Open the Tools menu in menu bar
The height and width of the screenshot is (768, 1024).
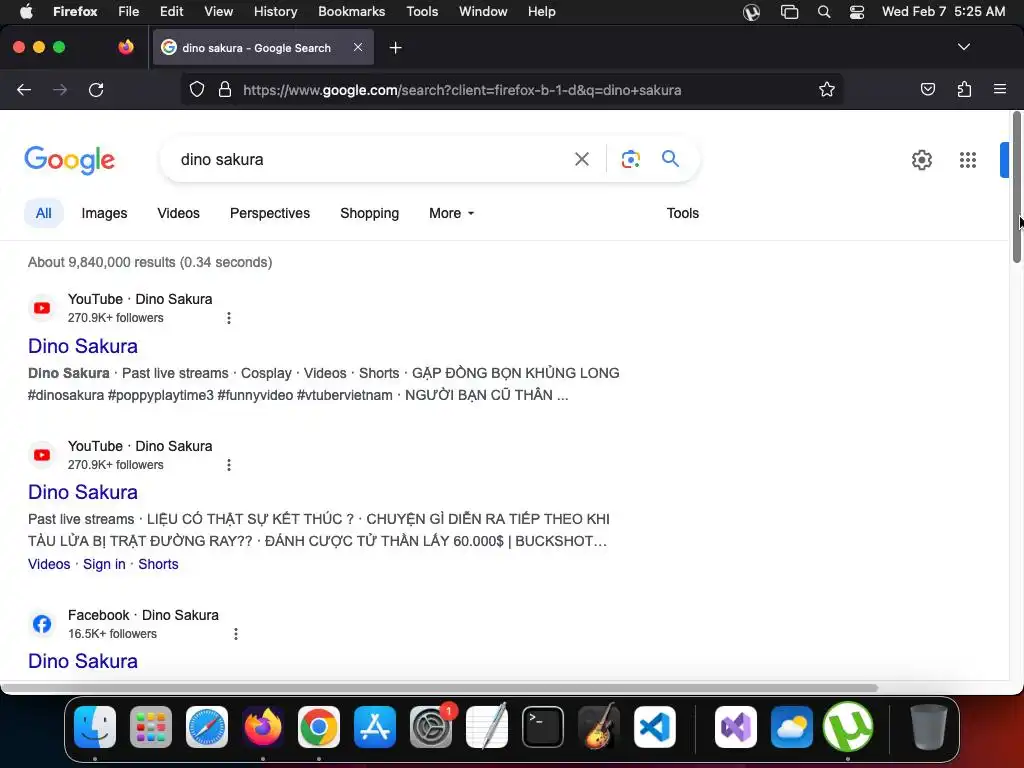(x=422, y=12)
